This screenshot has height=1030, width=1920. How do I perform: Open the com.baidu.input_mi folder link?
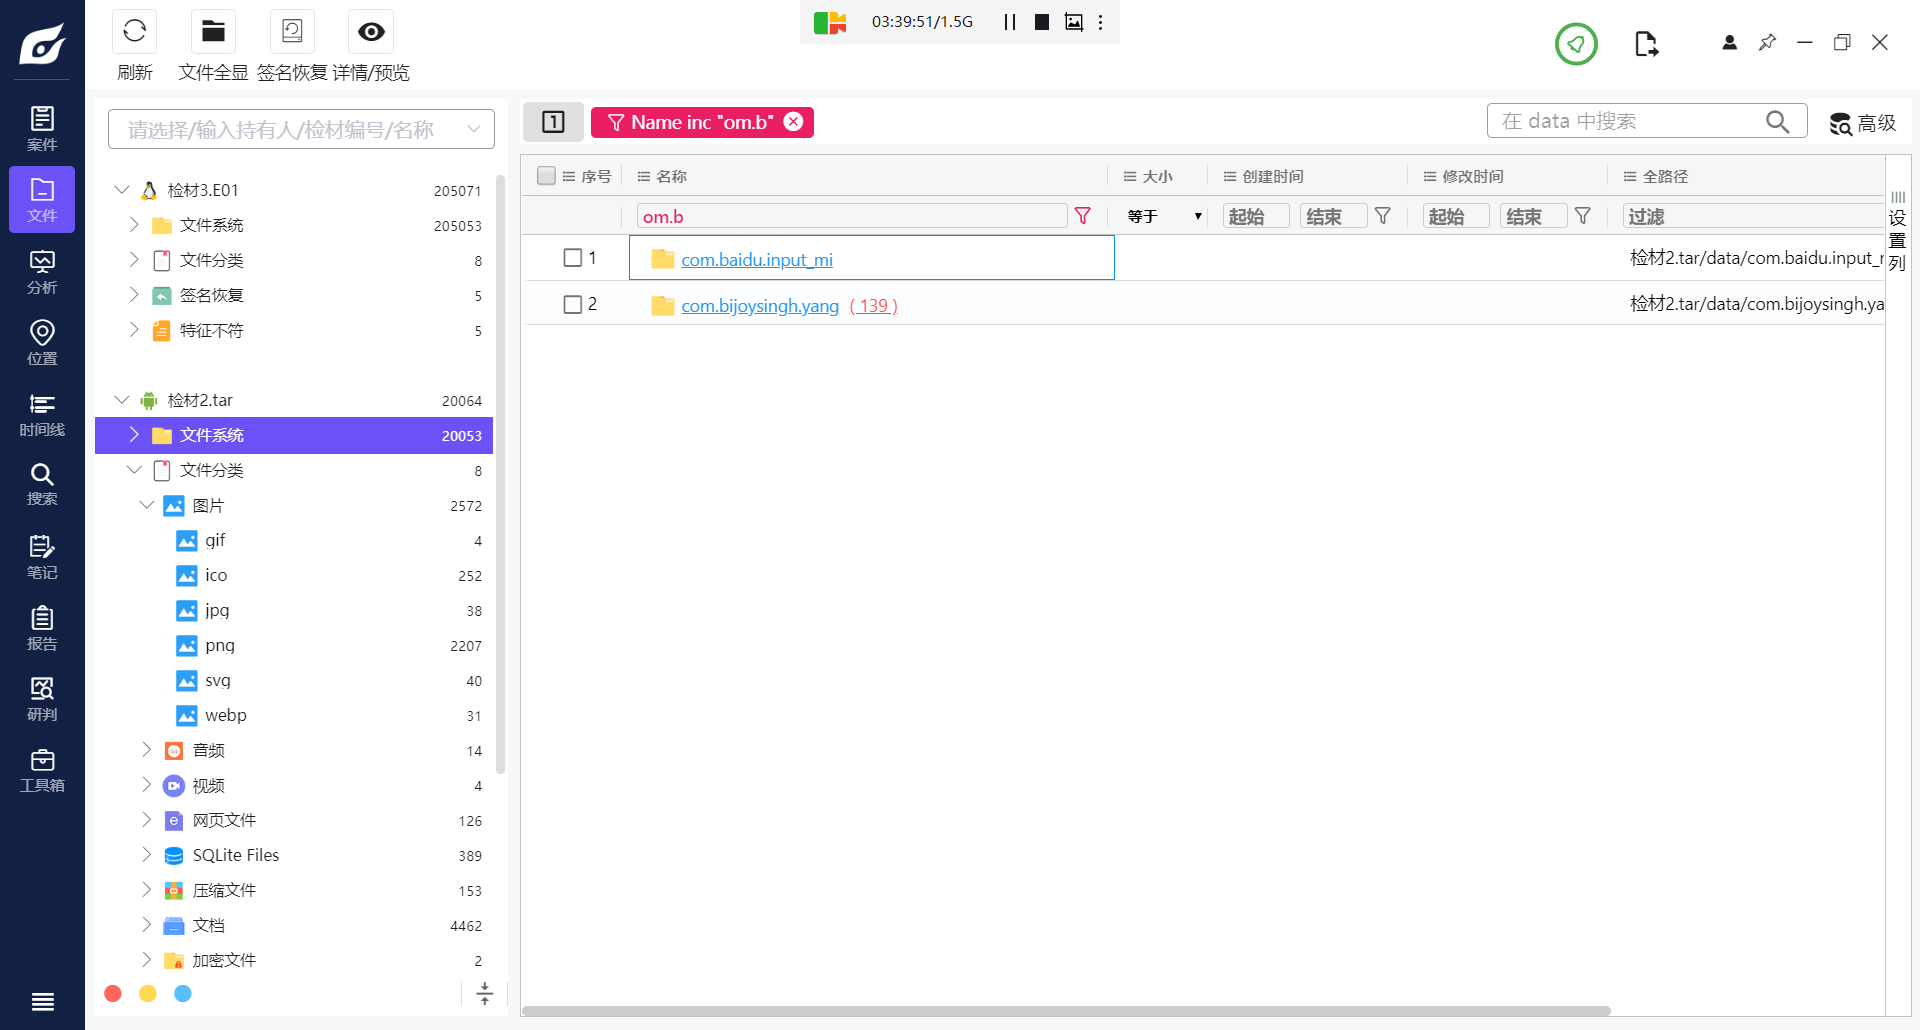pos(756,260)
